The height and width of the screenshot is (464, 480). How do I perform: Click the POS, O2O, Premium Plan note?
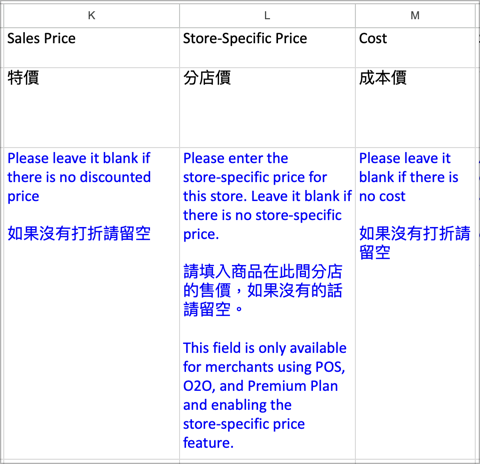(x=265, y=395)
